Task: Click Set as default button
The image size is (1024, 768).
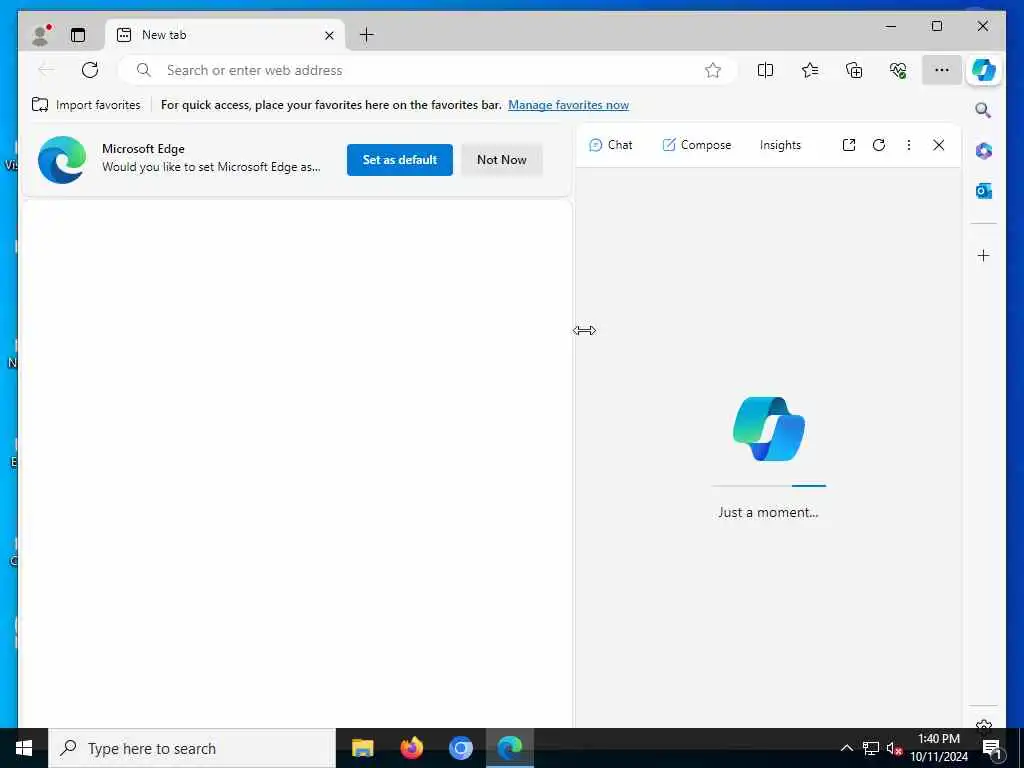Action: [x=400, y=160]
